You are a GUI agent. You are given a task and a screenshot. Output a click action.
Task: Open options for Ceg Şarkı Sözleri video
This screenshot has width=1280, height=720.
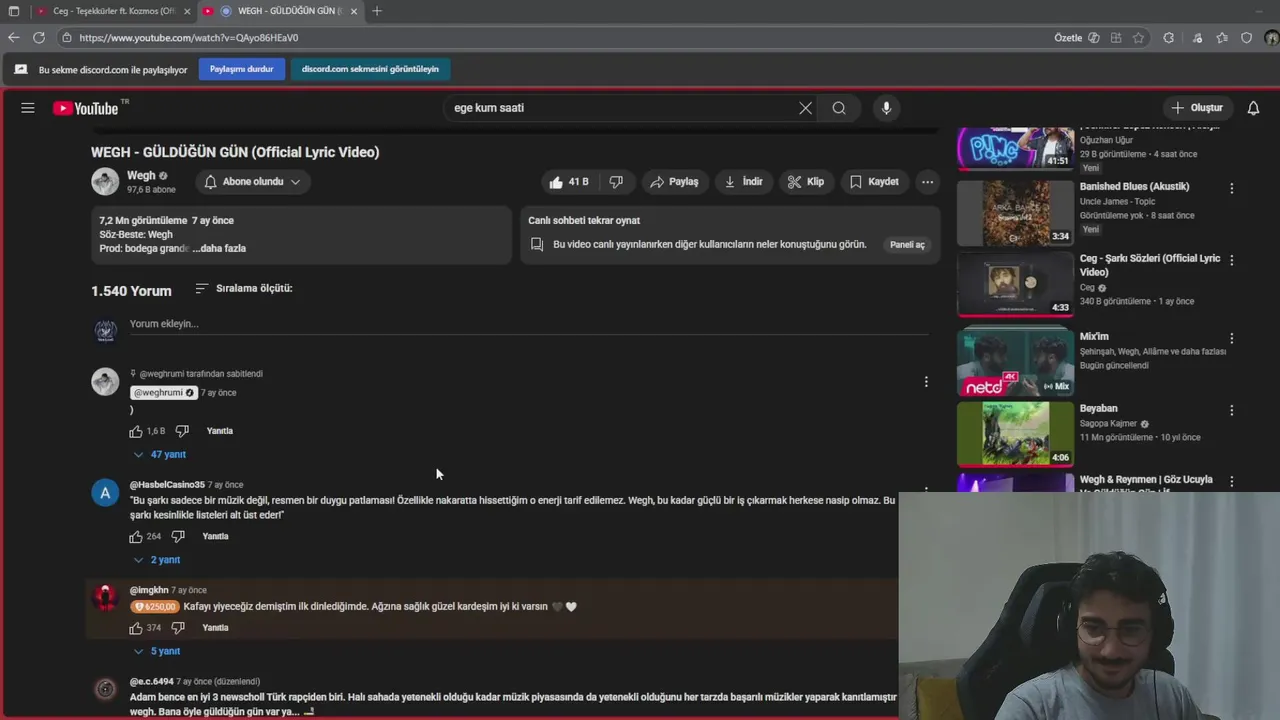(1231, 260)
